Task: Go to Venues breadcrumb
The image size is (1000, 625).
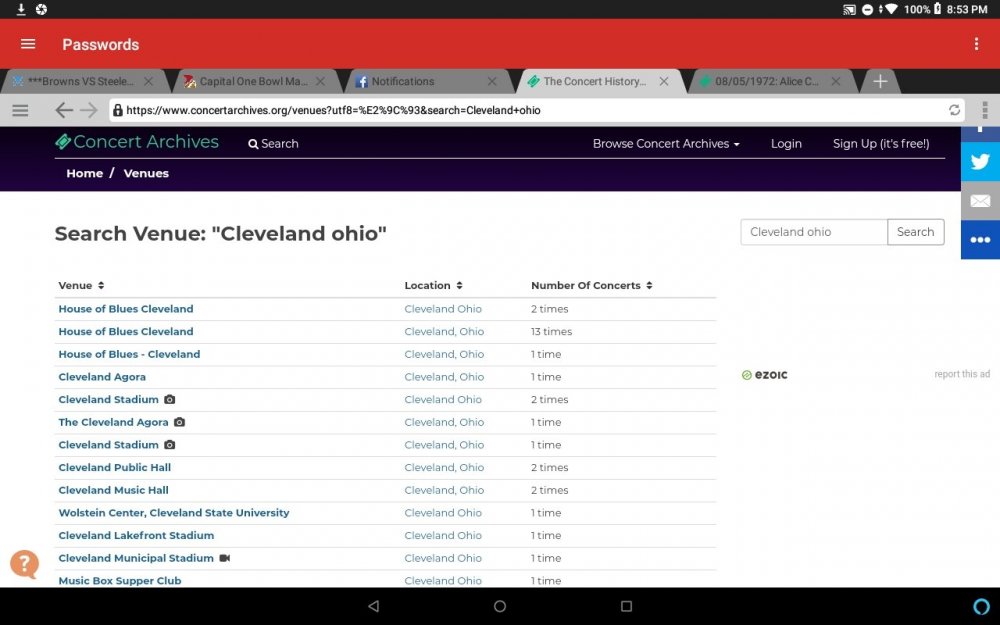Action: click(x=146, y=173)
